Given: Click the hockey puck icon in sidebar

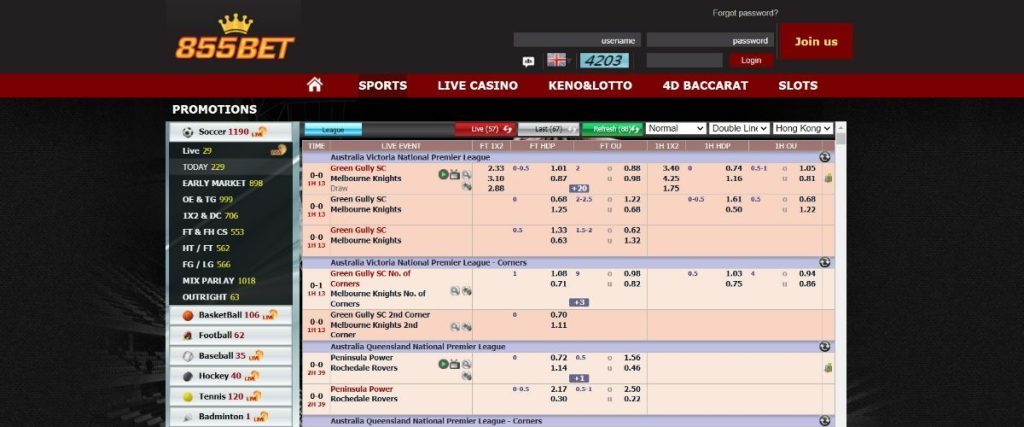Looking at the screenshot, I should tap(188, 377).
